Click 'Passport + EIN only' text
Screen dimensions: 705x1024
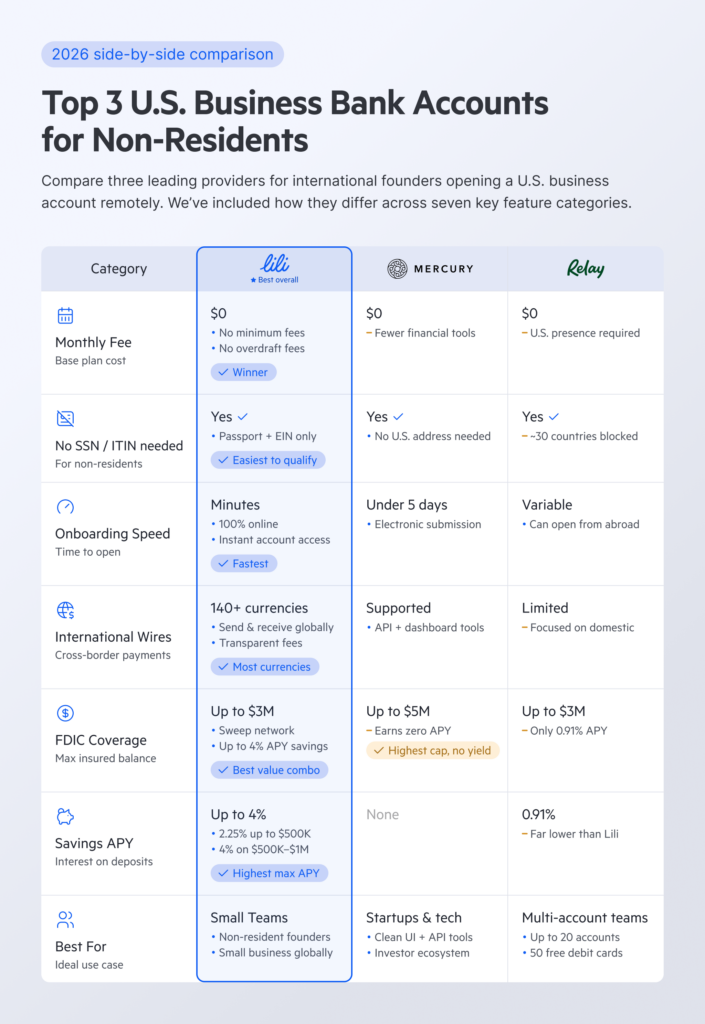(268, 436)
